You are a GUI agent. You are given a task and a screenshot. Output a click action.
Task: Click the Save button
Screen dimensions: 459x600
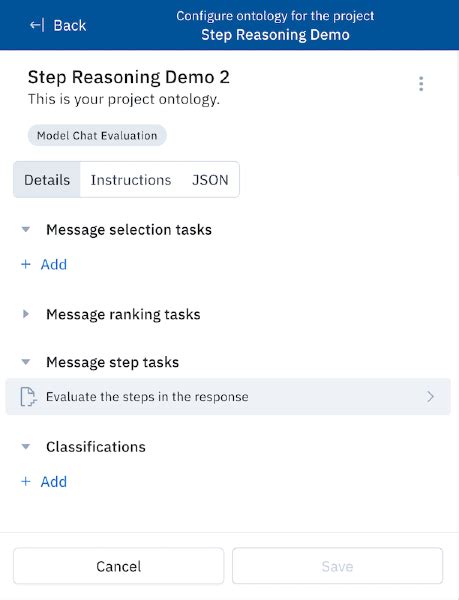pos(337,566)
